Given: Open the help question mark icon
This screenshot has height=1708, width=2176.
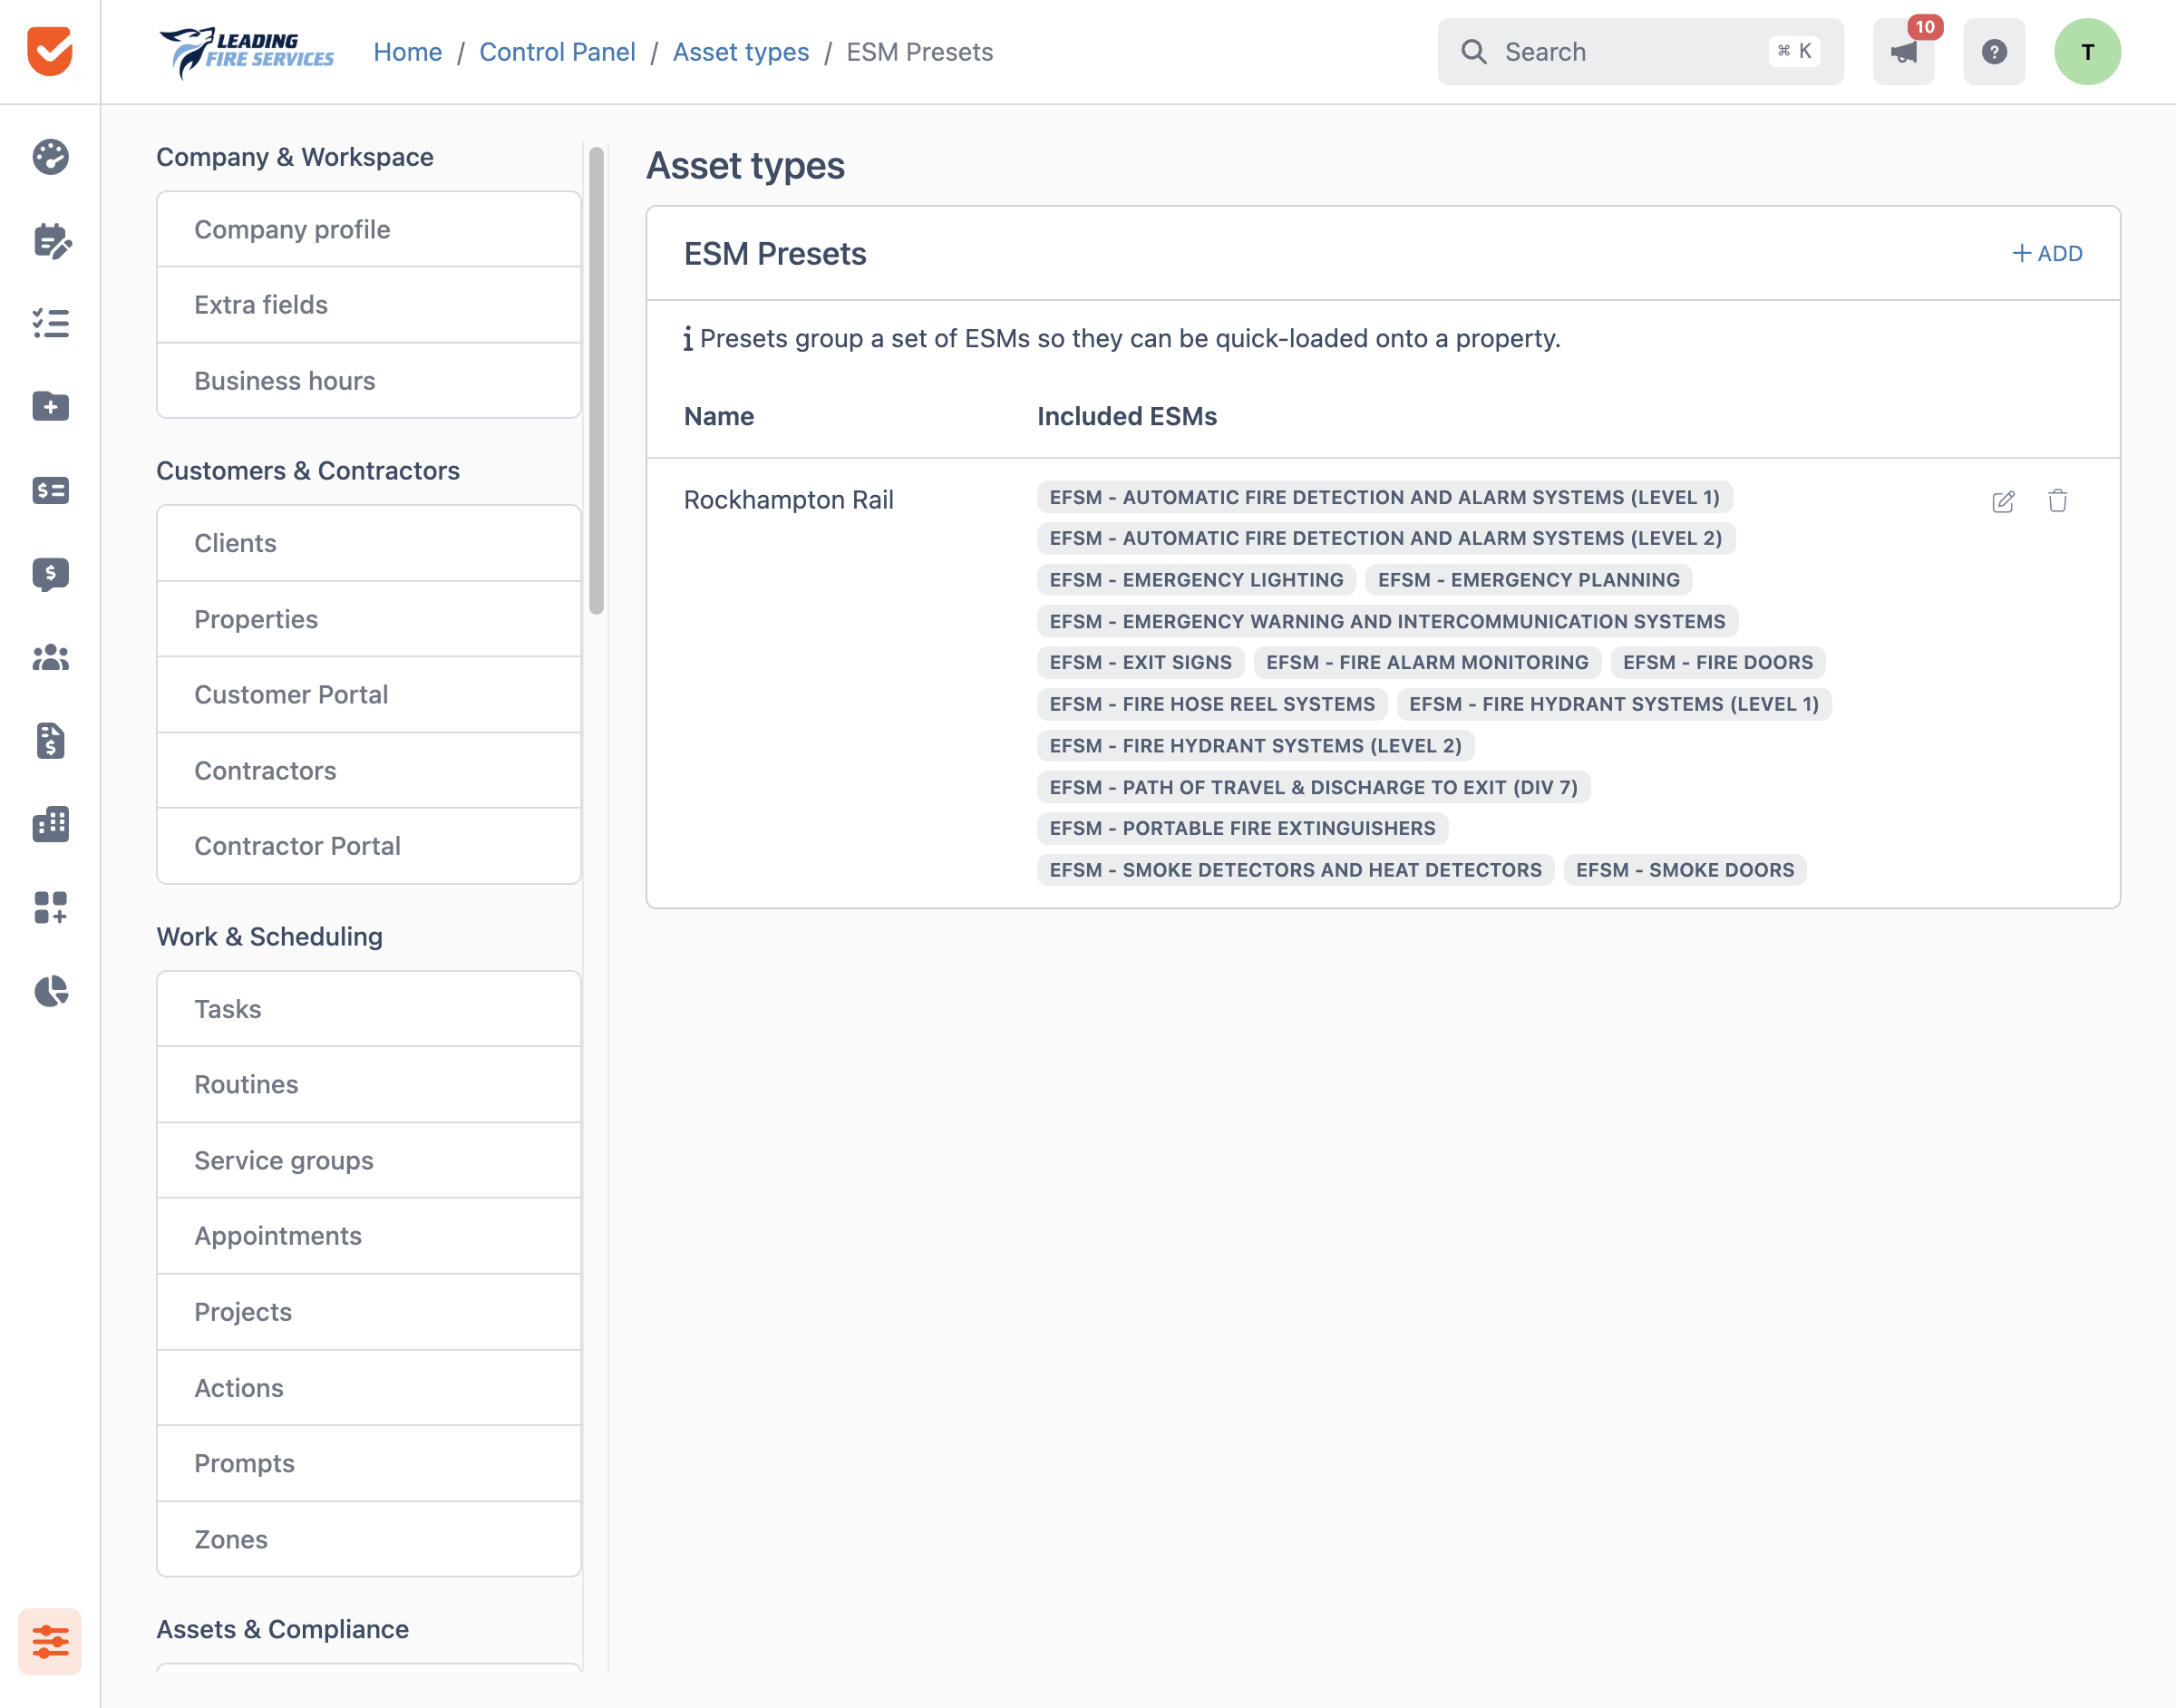Looking at the screenshot, I should [x=1994, y=51].
